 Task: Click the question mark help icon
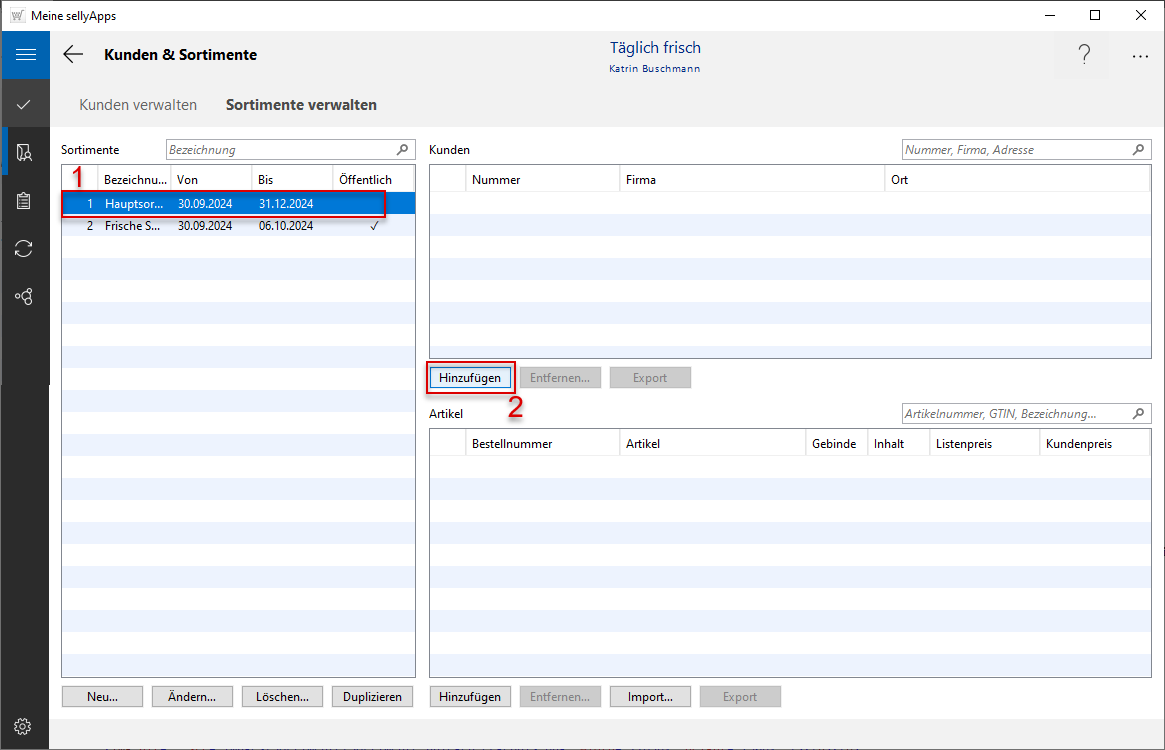coord(1084,56)
